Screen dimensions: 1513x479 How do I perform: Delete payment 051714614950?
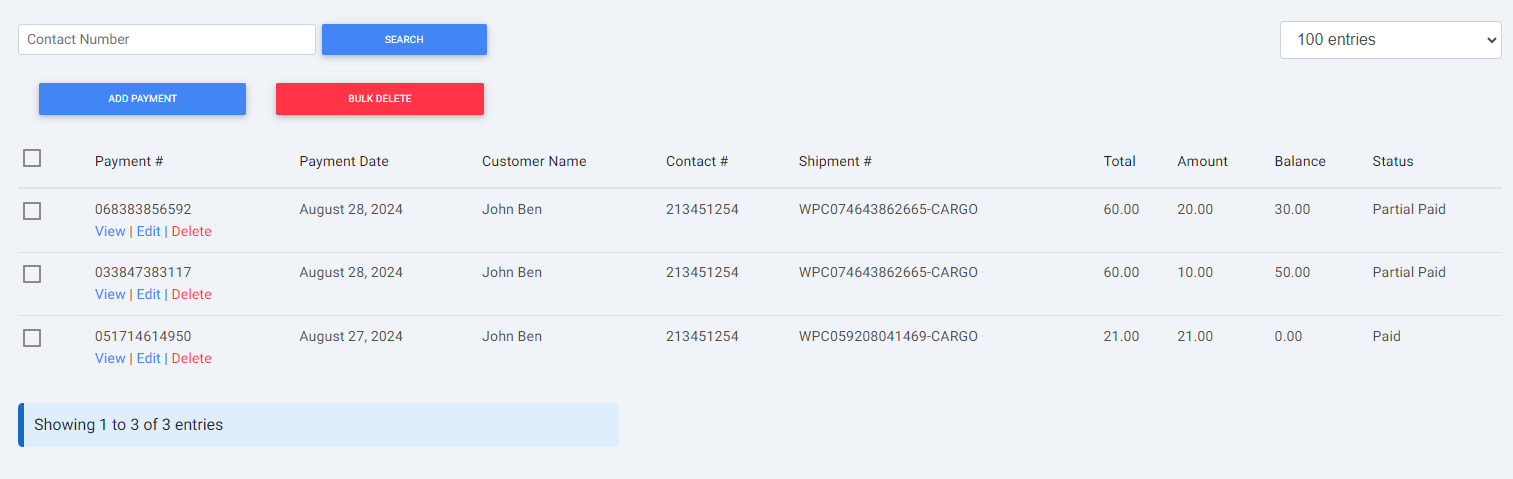[191, 358]
